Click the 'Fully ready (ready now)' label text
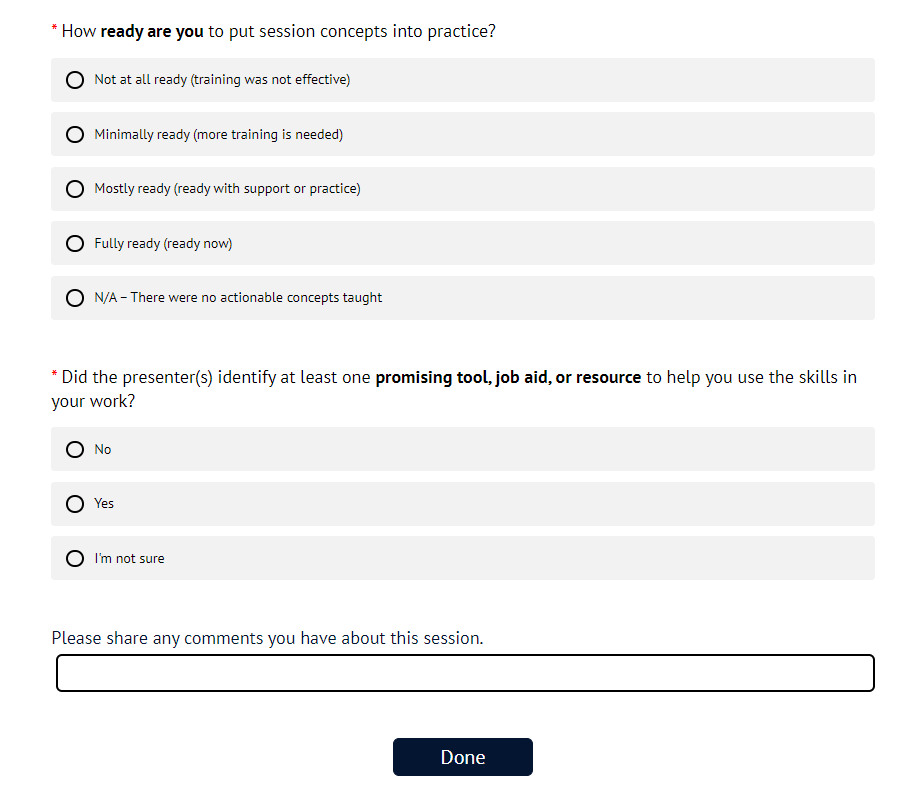The width and height of the screenshot is (916, 794). tap(163, 243)
